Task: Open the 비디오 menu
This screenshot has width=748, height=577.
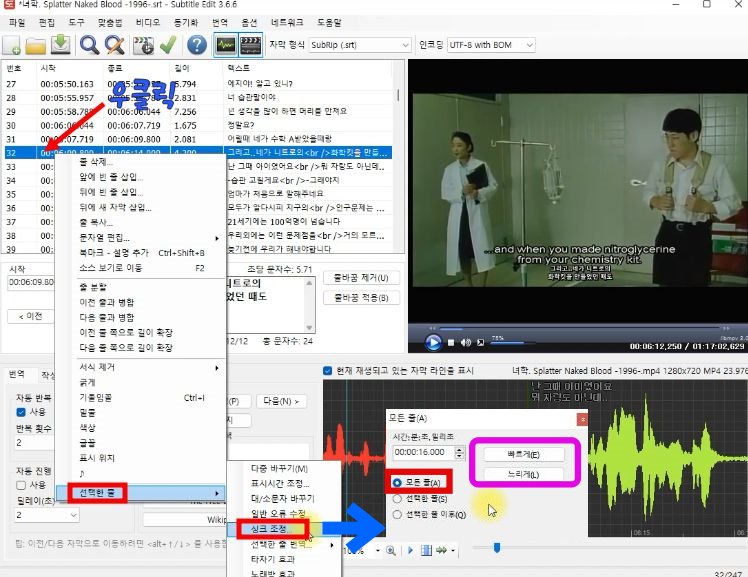Action: (148, 22)
